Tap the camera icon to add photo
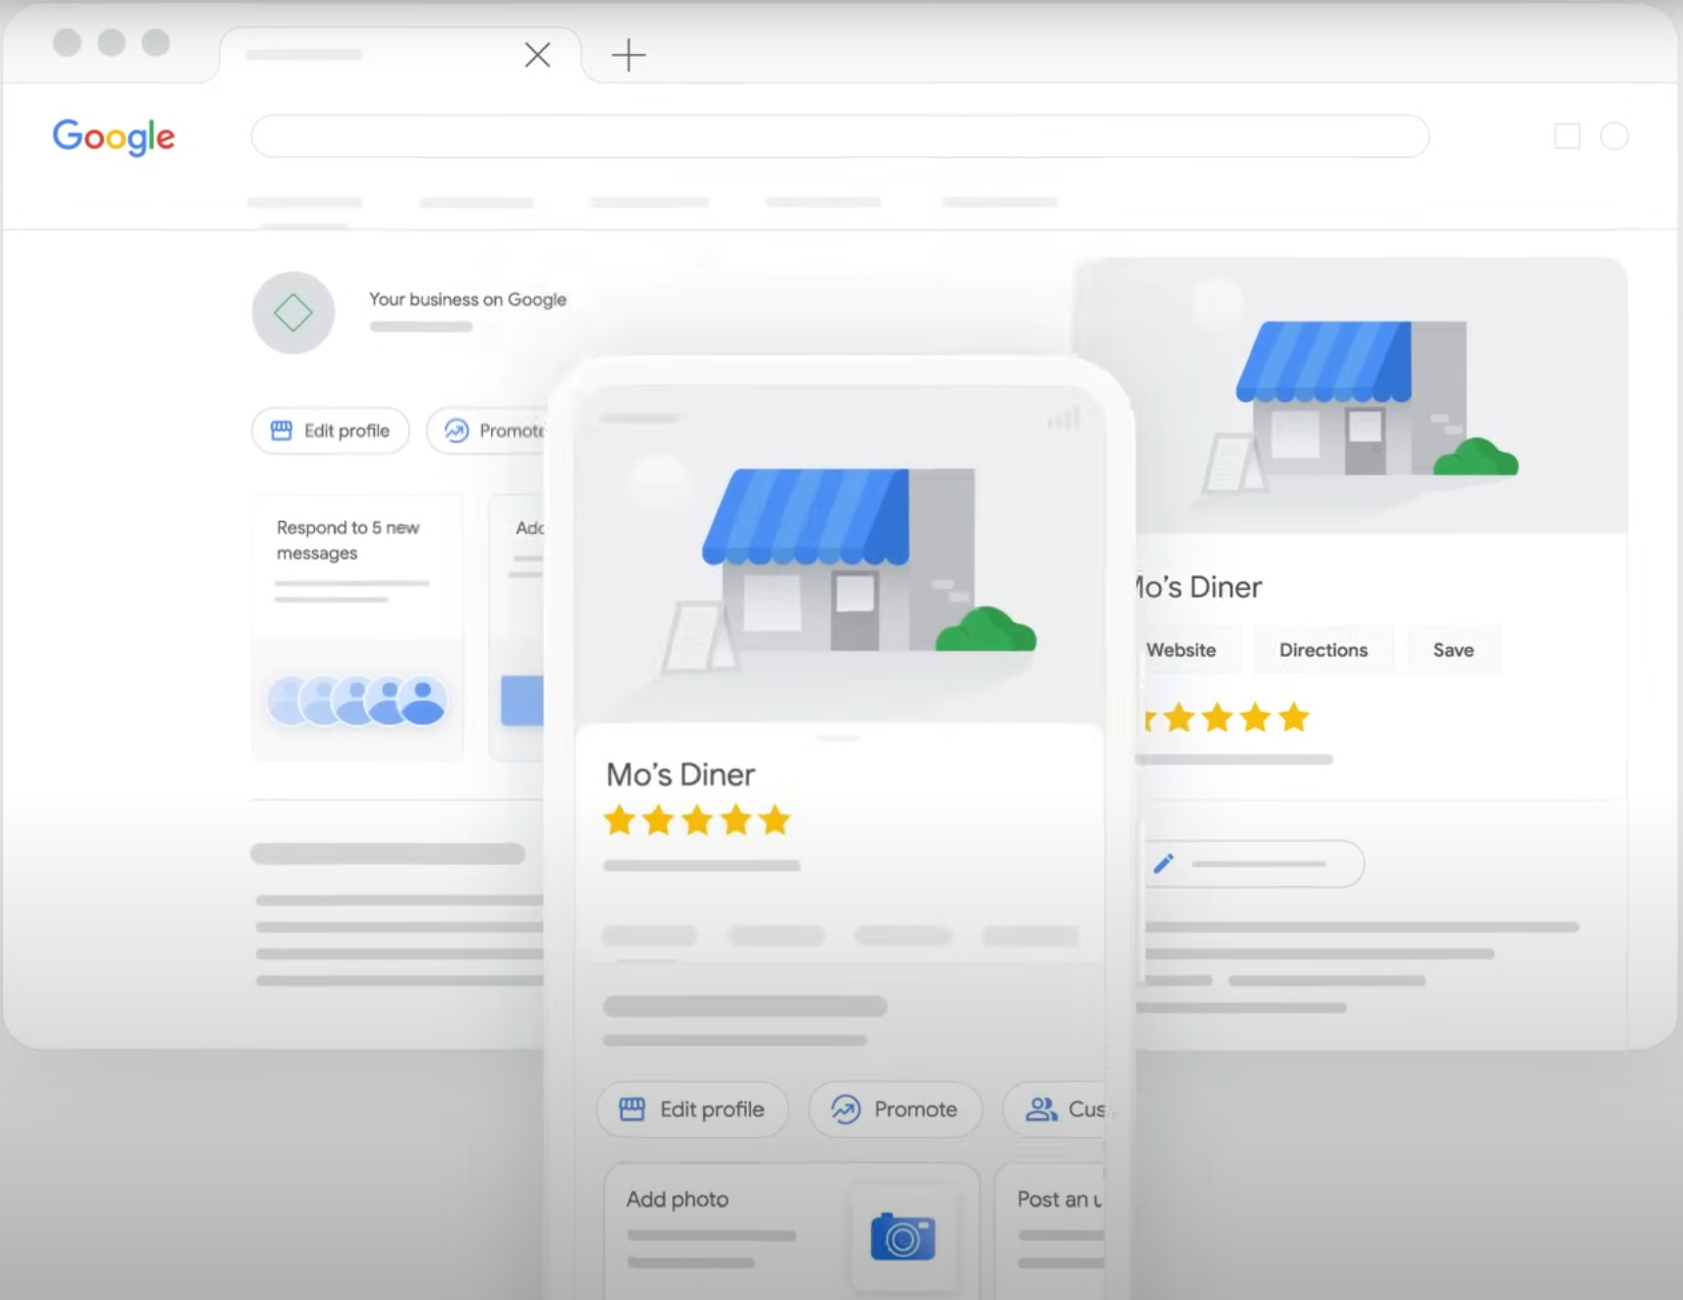The height and width of the screenshot is (1300, 1683). pos(902,1238)
